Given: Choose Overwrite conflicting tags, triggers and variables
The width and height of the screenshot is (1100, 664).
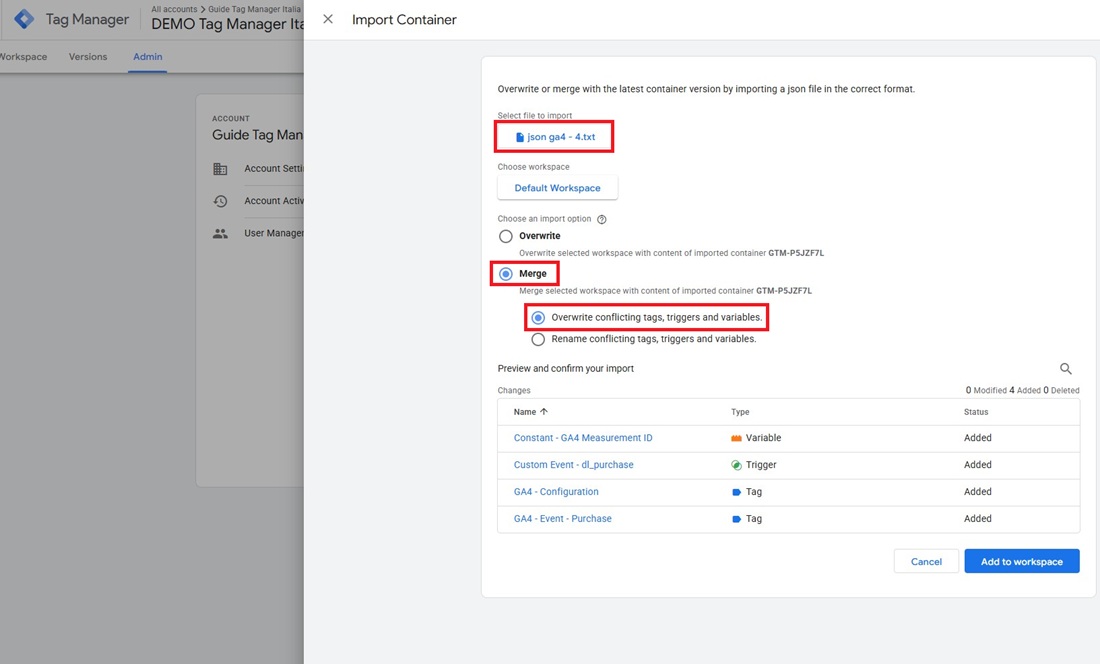Looking at the screenshot, I should (537, 318).
